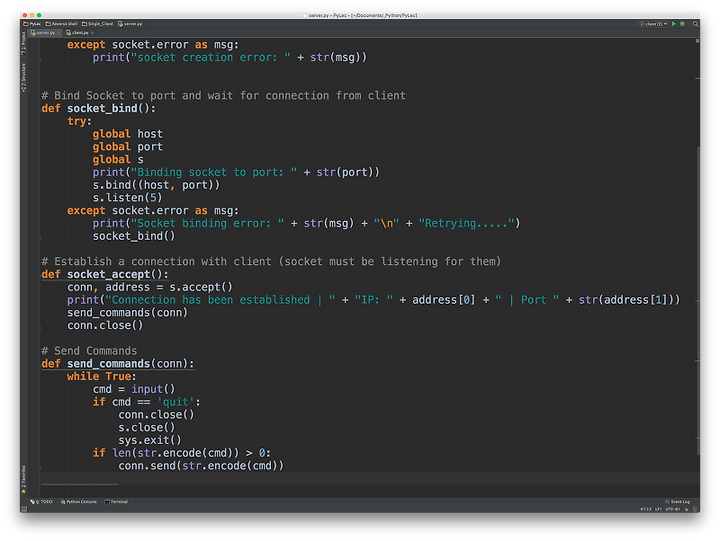
Task: Switch to the server.py editor tab
Action: coord(43,33)
